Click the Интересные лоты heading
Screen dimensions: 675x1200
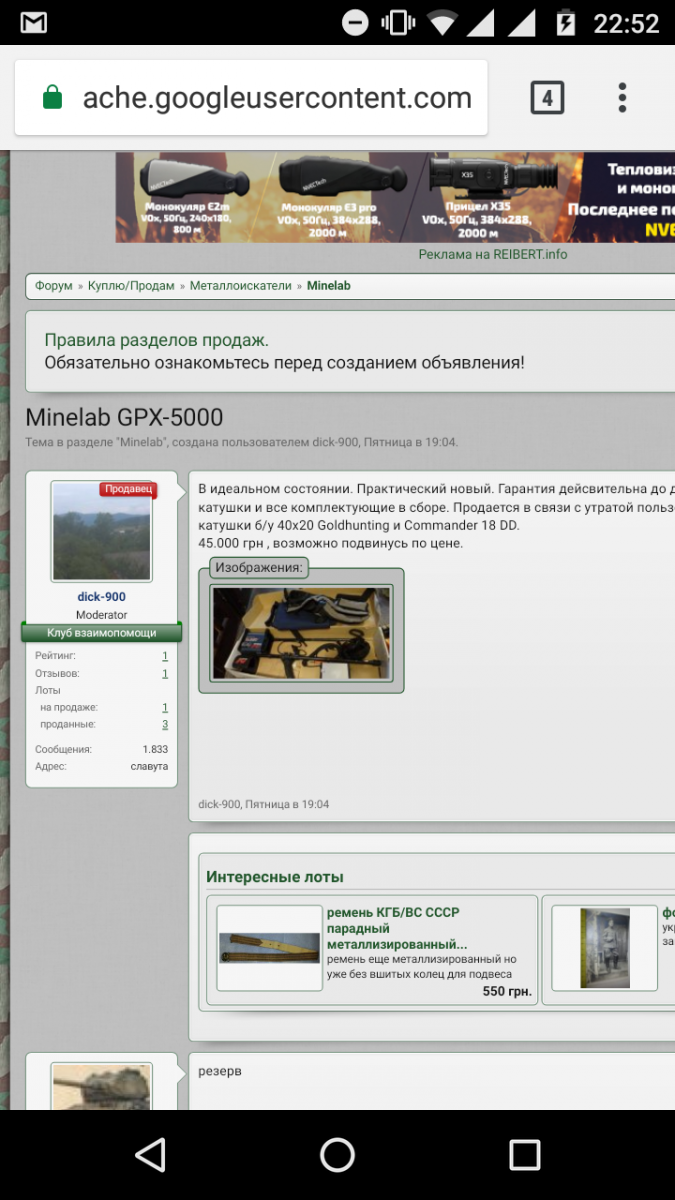pyautogui.click(x=275, y=877)
